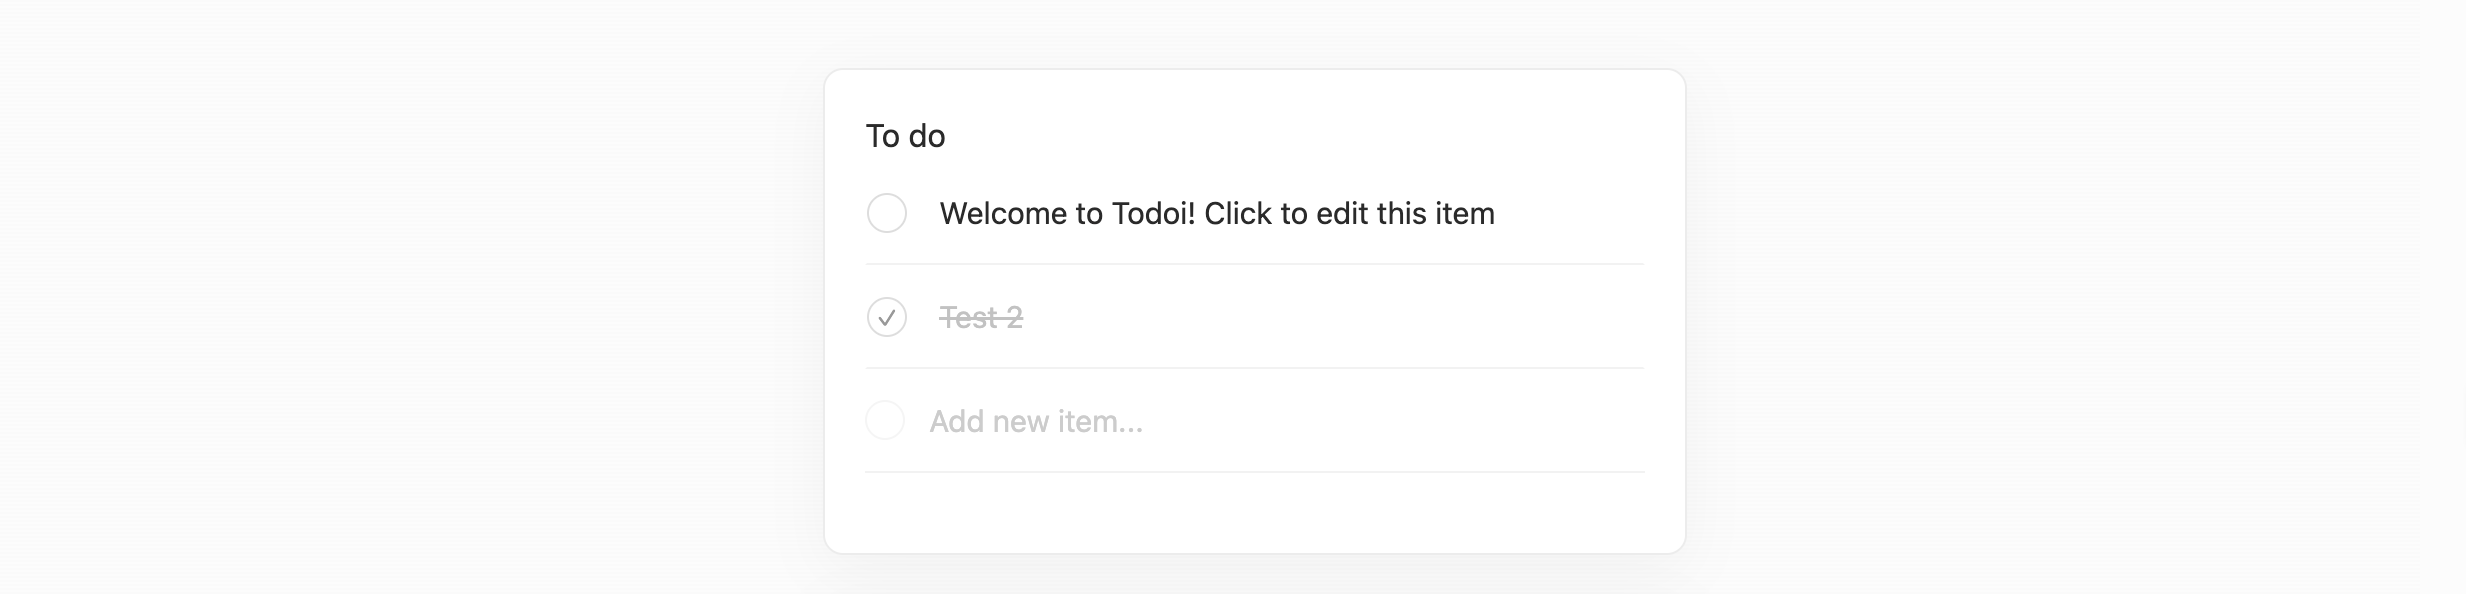Click the word Welcome in the first item

coord(1002,214)
